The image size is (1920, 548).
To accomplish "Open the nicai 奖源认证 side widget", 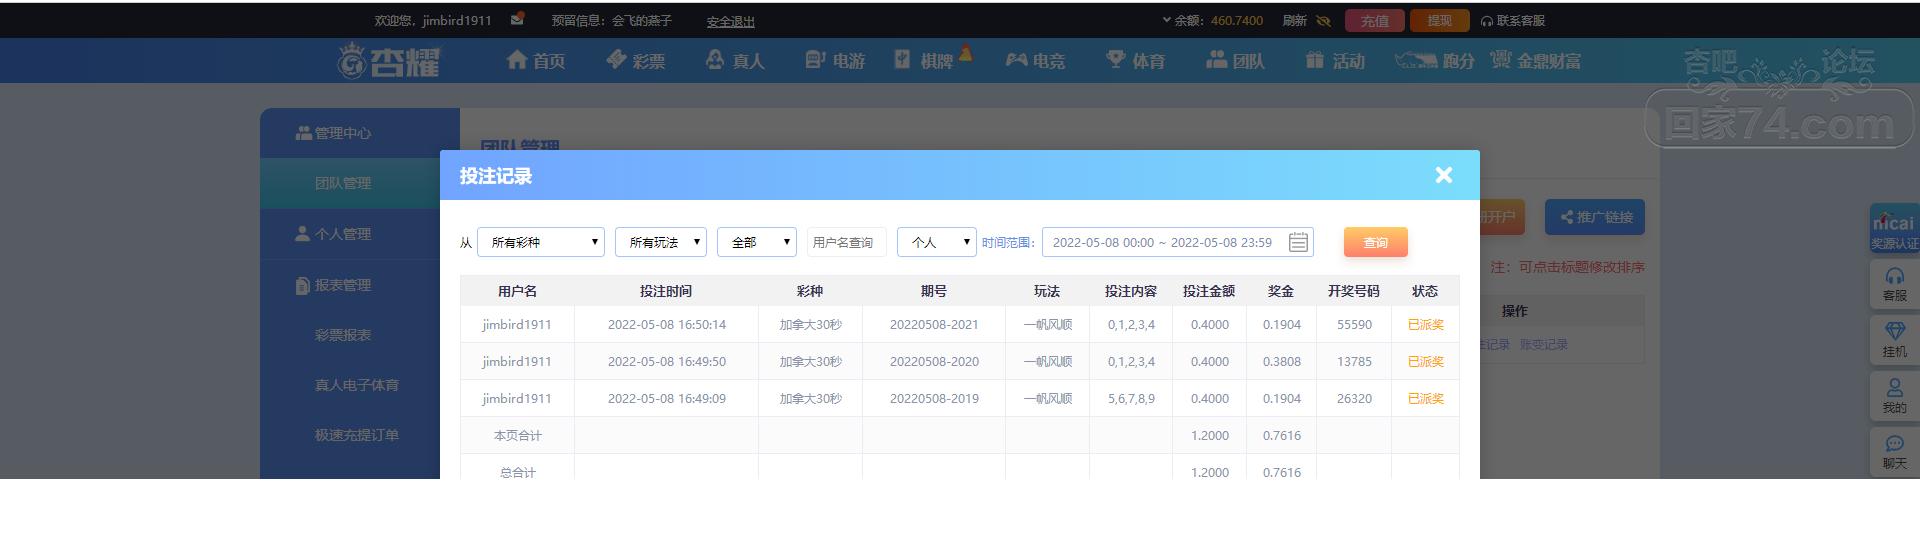I will coord(1894,230).
